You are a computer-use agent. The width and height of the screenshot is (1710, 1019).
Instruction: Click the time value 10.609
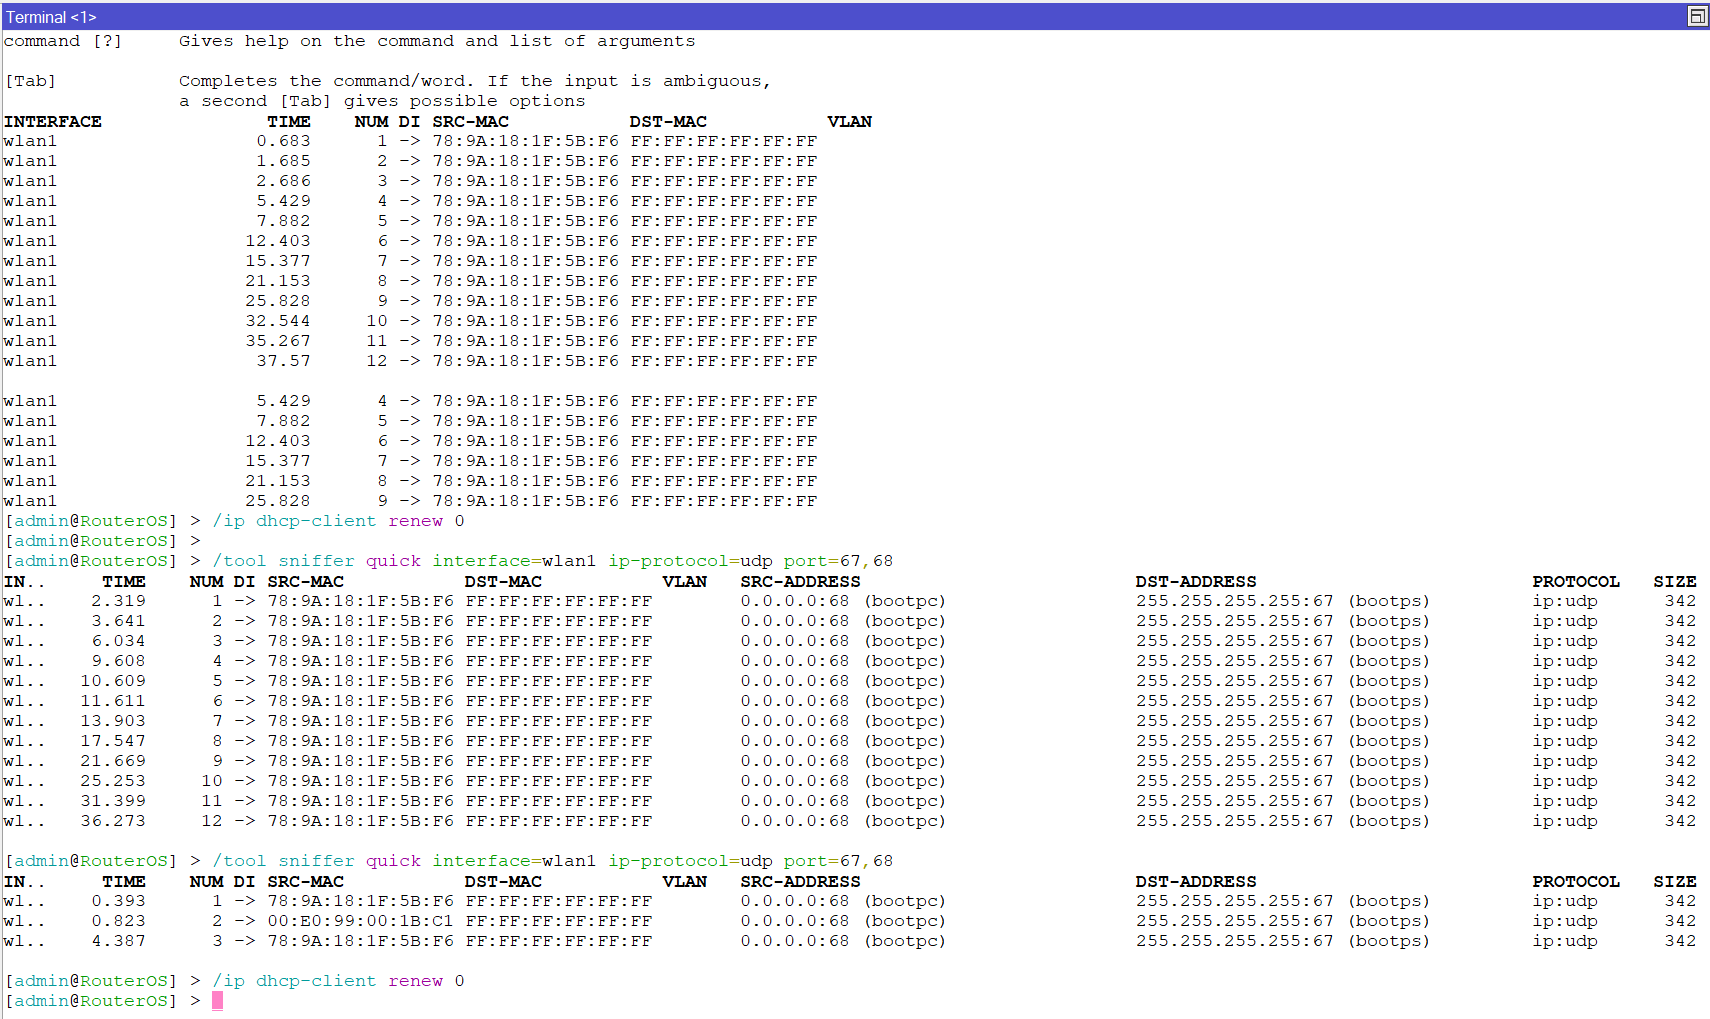pos(113,681)
